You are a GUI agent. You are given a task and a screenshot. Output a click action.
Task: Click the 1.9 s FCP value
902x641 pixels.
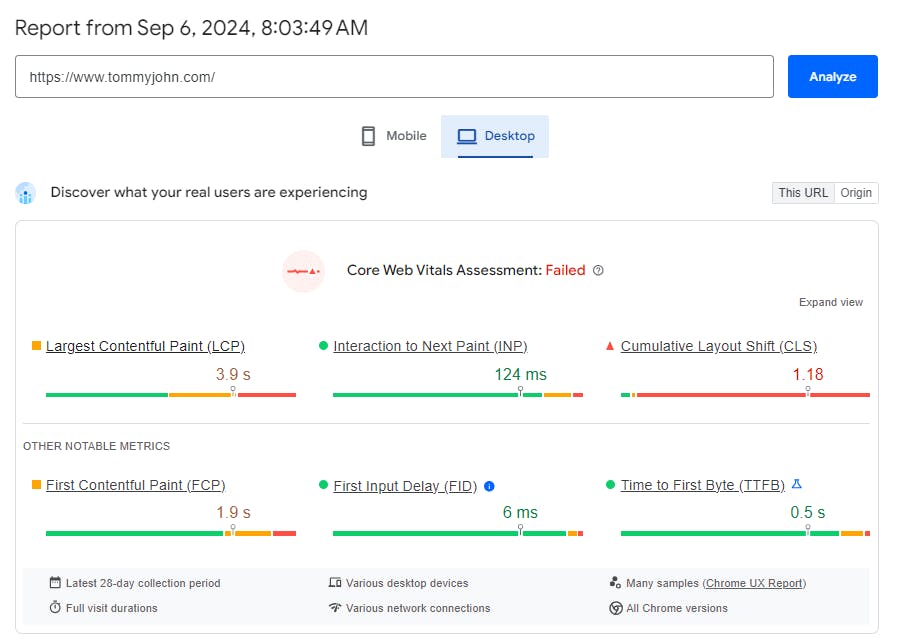(x=233, y=512)
